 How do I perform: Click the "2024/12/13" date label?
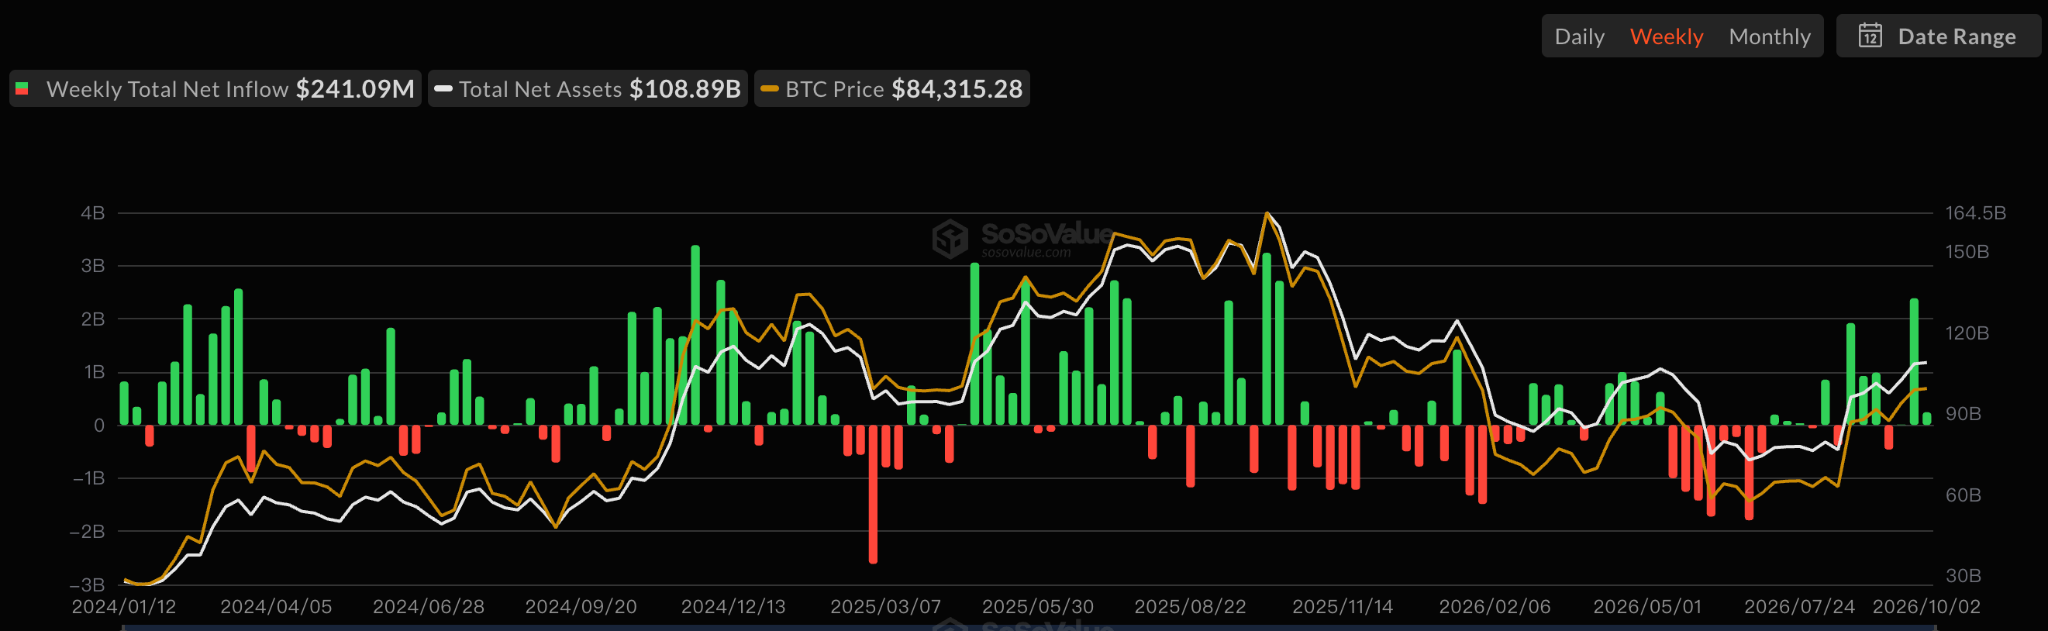[733, 607]
